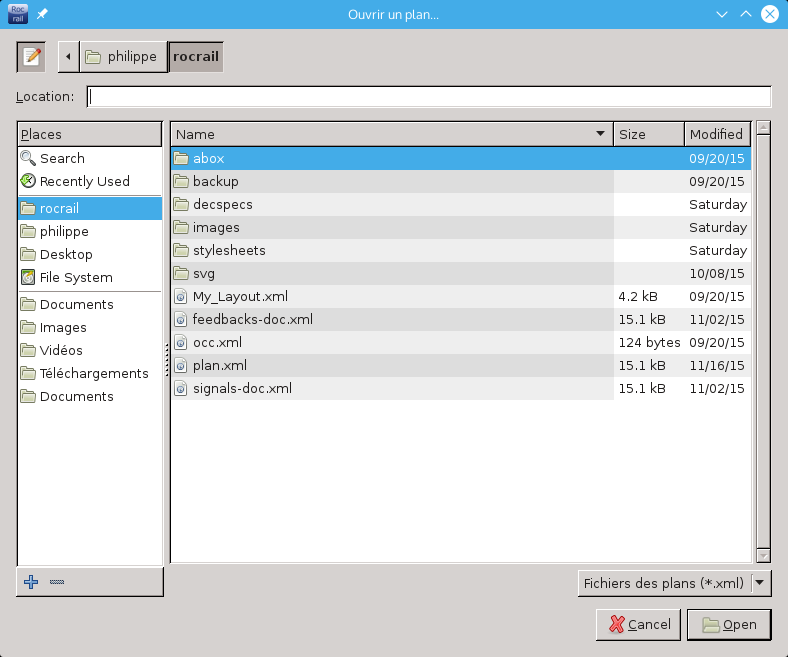
Task: Select the Téléchargements bookmark
Action: [93, 373]
